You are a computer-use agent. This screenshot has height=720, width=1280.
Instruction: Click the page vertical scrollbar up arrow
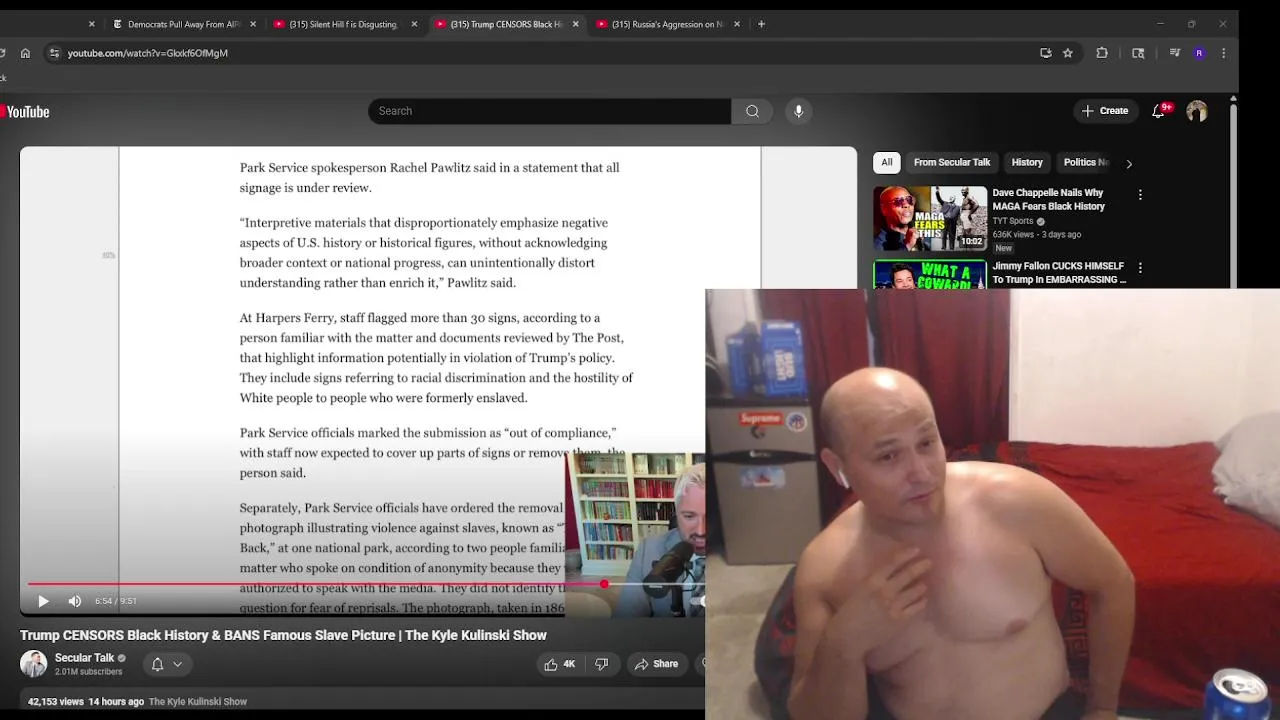point(1233,98)
